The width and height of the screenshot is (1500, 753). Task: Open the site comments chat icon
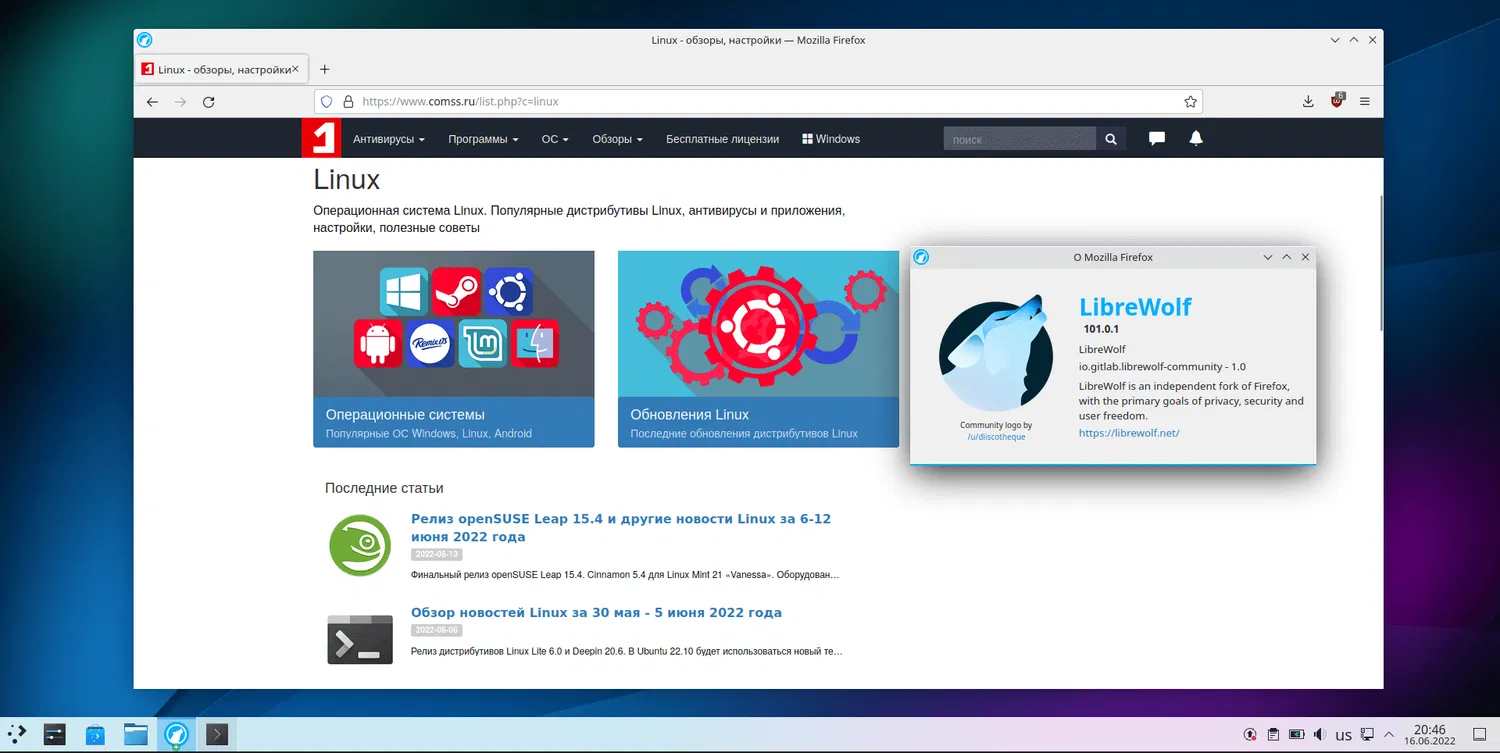pyautogui.click(x=1157, y=139)
